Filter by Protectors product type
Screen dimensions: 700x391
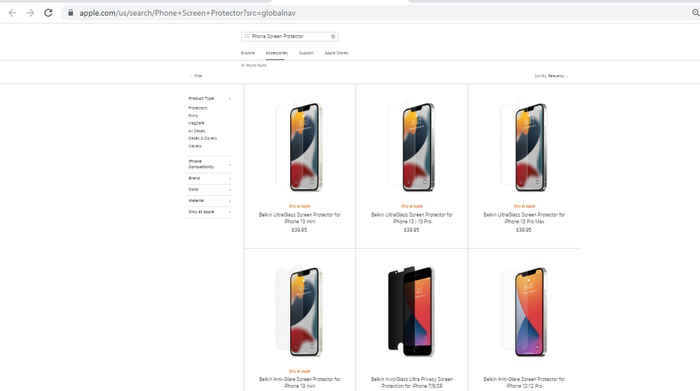198,108
